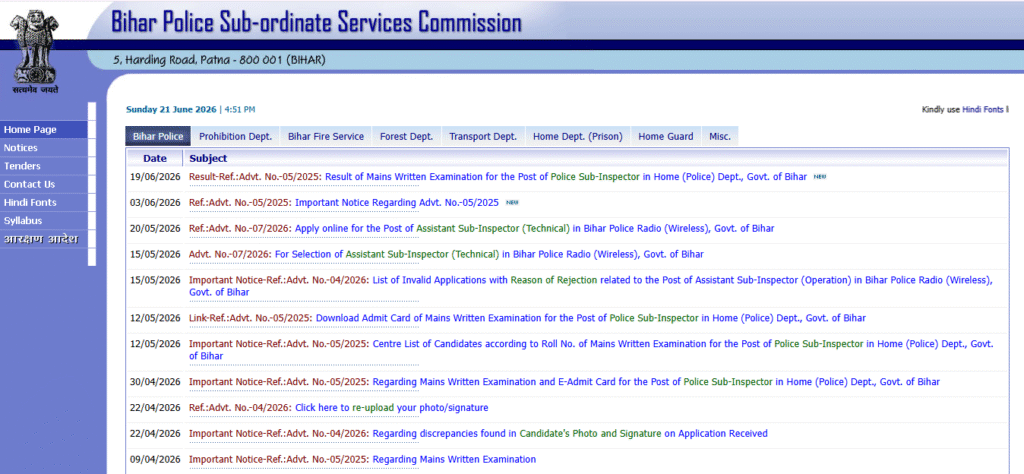Click the Date column header
Screen dimensions: 1024x474
point(155,158)
